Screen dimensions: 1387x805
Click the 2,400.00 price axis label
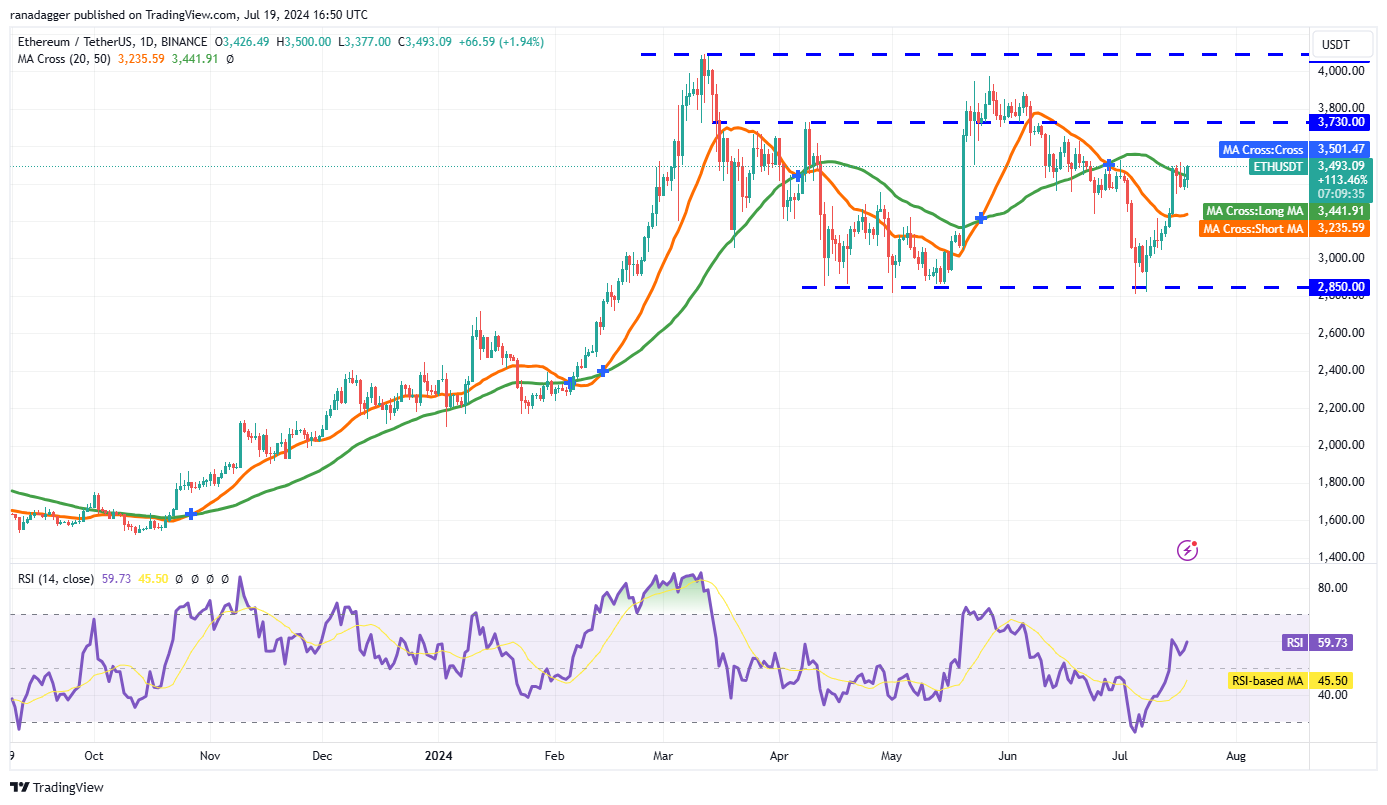pyautogui.click(x=1343, y=370)
